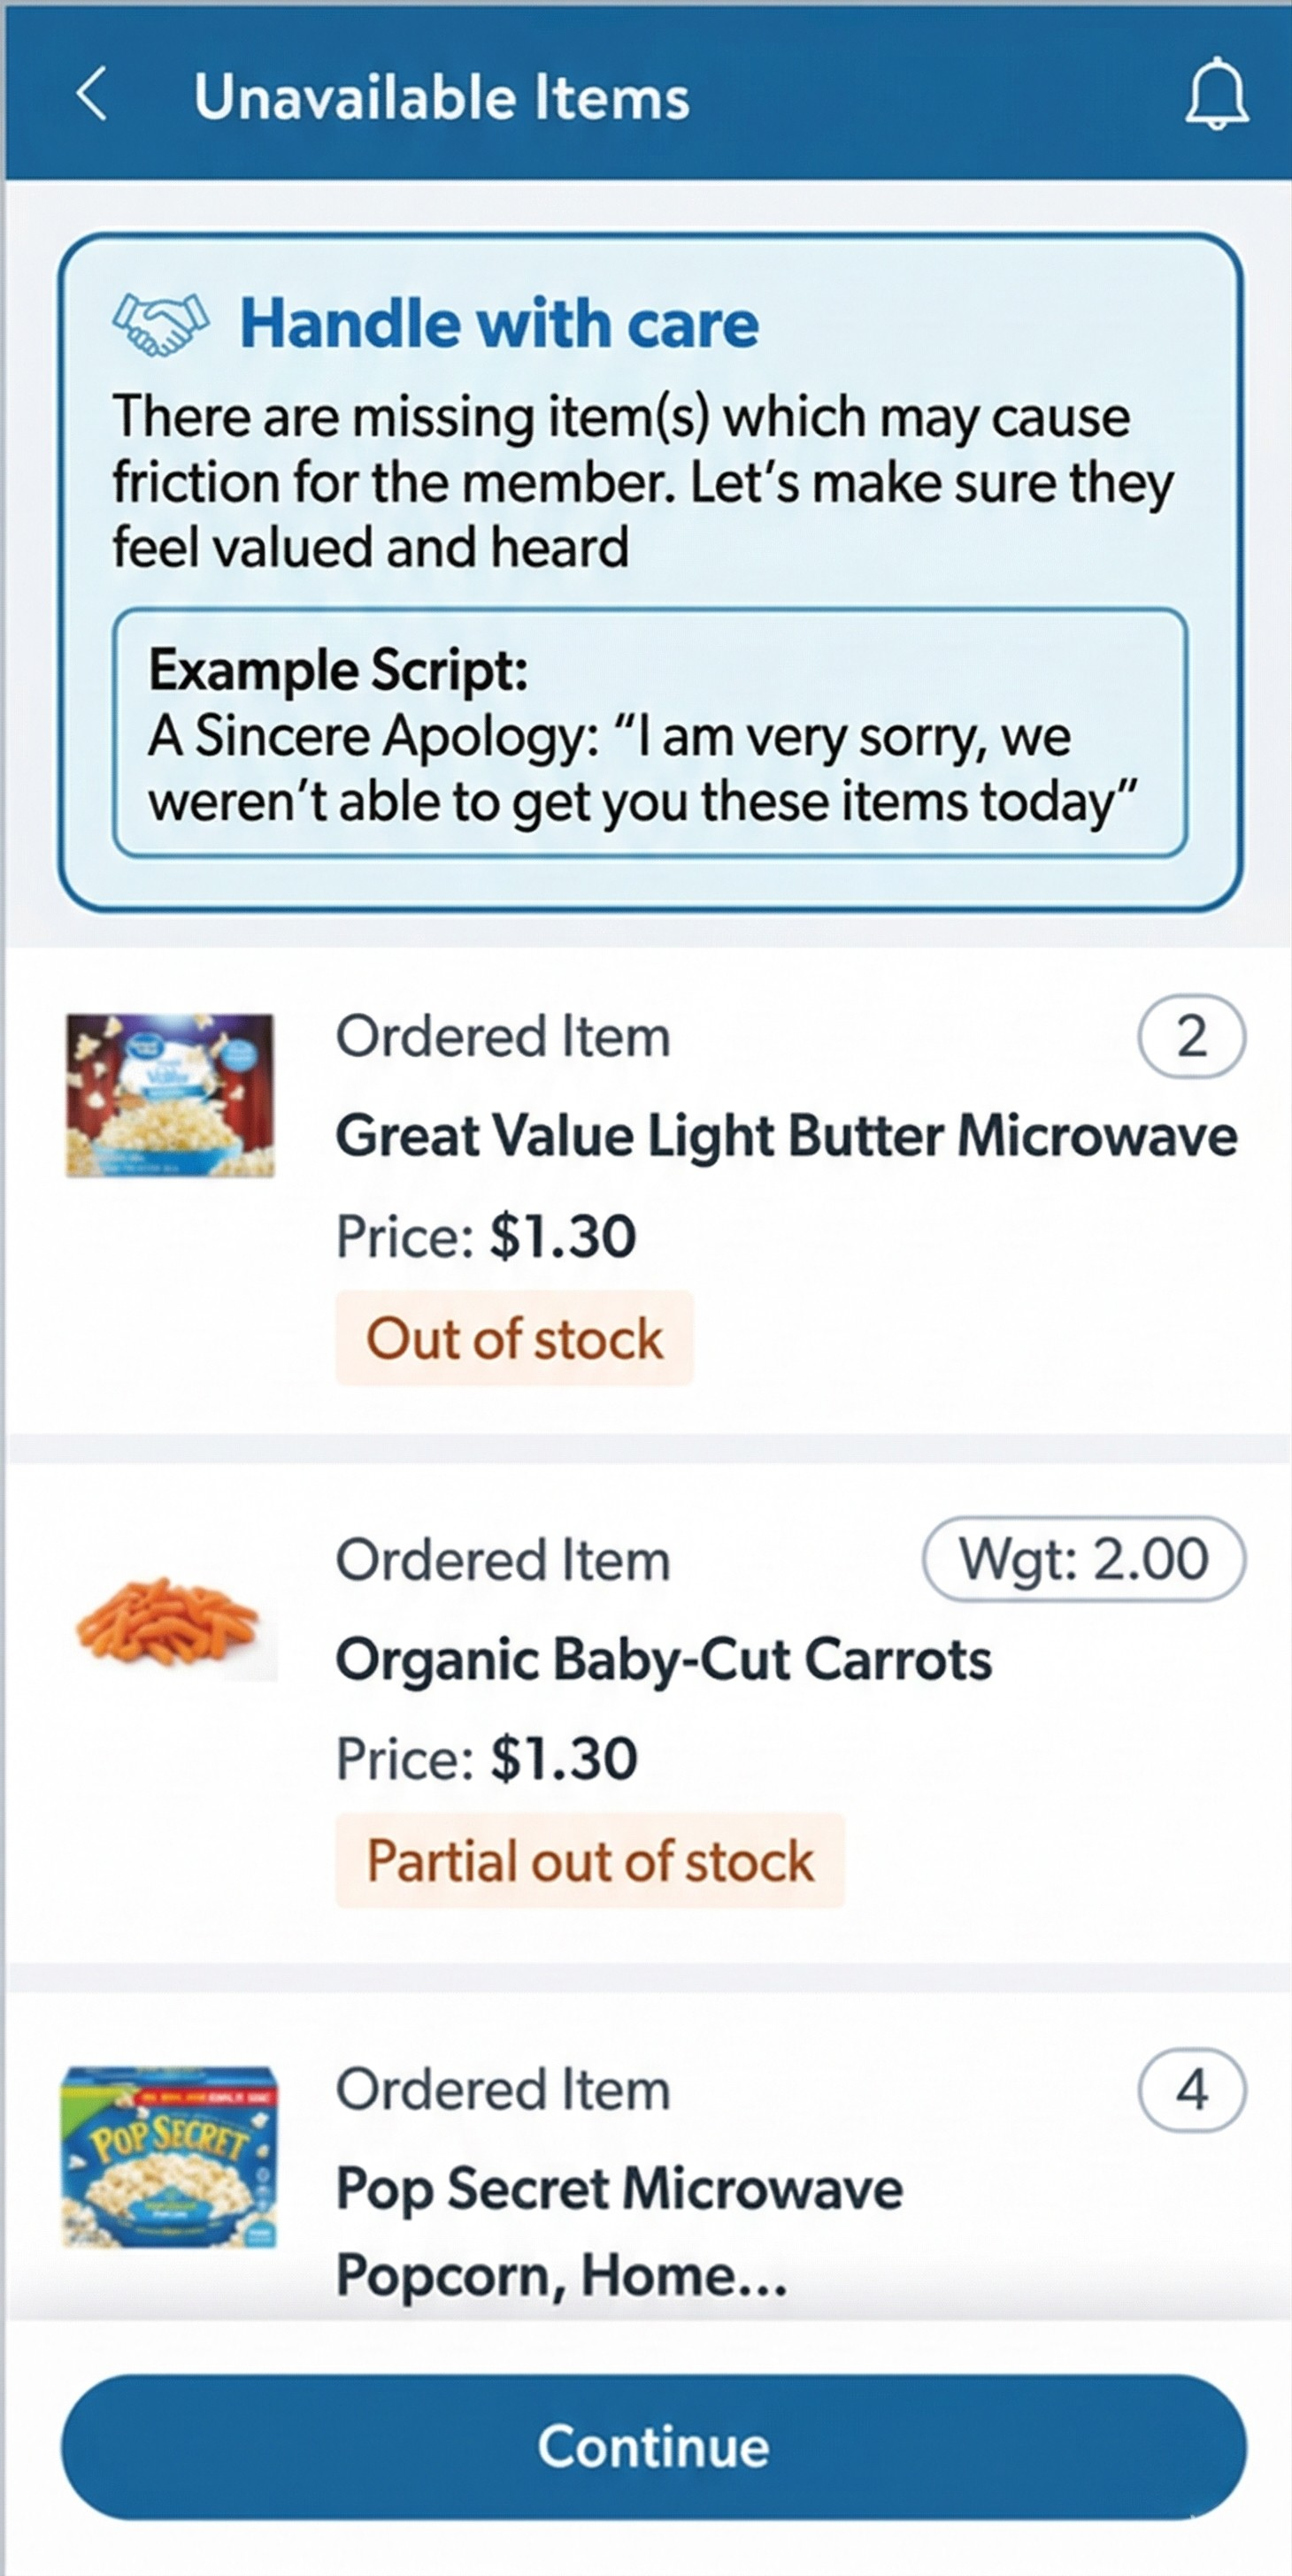Open Organic Baby-Cut Carrots item name
The height and width of the screenshot is (2576, 1292).
pos(663,1659)
